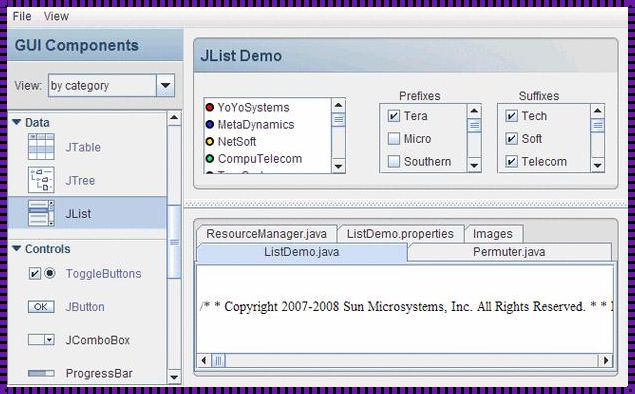Switch to the Permuter.java tab

509,252
